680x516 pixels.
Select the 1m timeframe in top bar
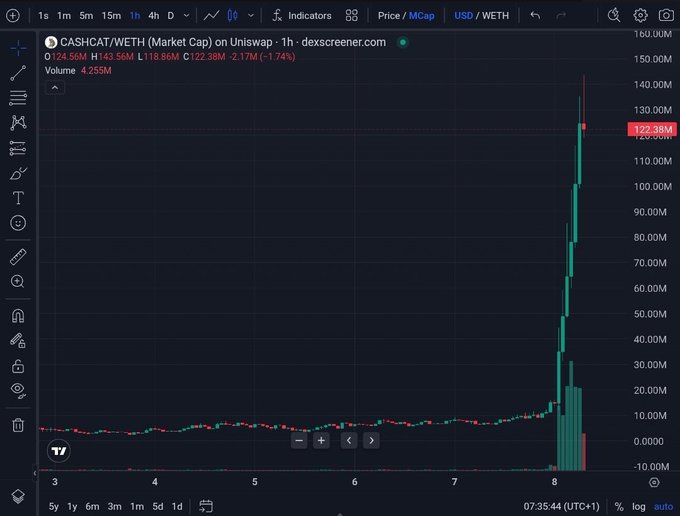point(64,16)
